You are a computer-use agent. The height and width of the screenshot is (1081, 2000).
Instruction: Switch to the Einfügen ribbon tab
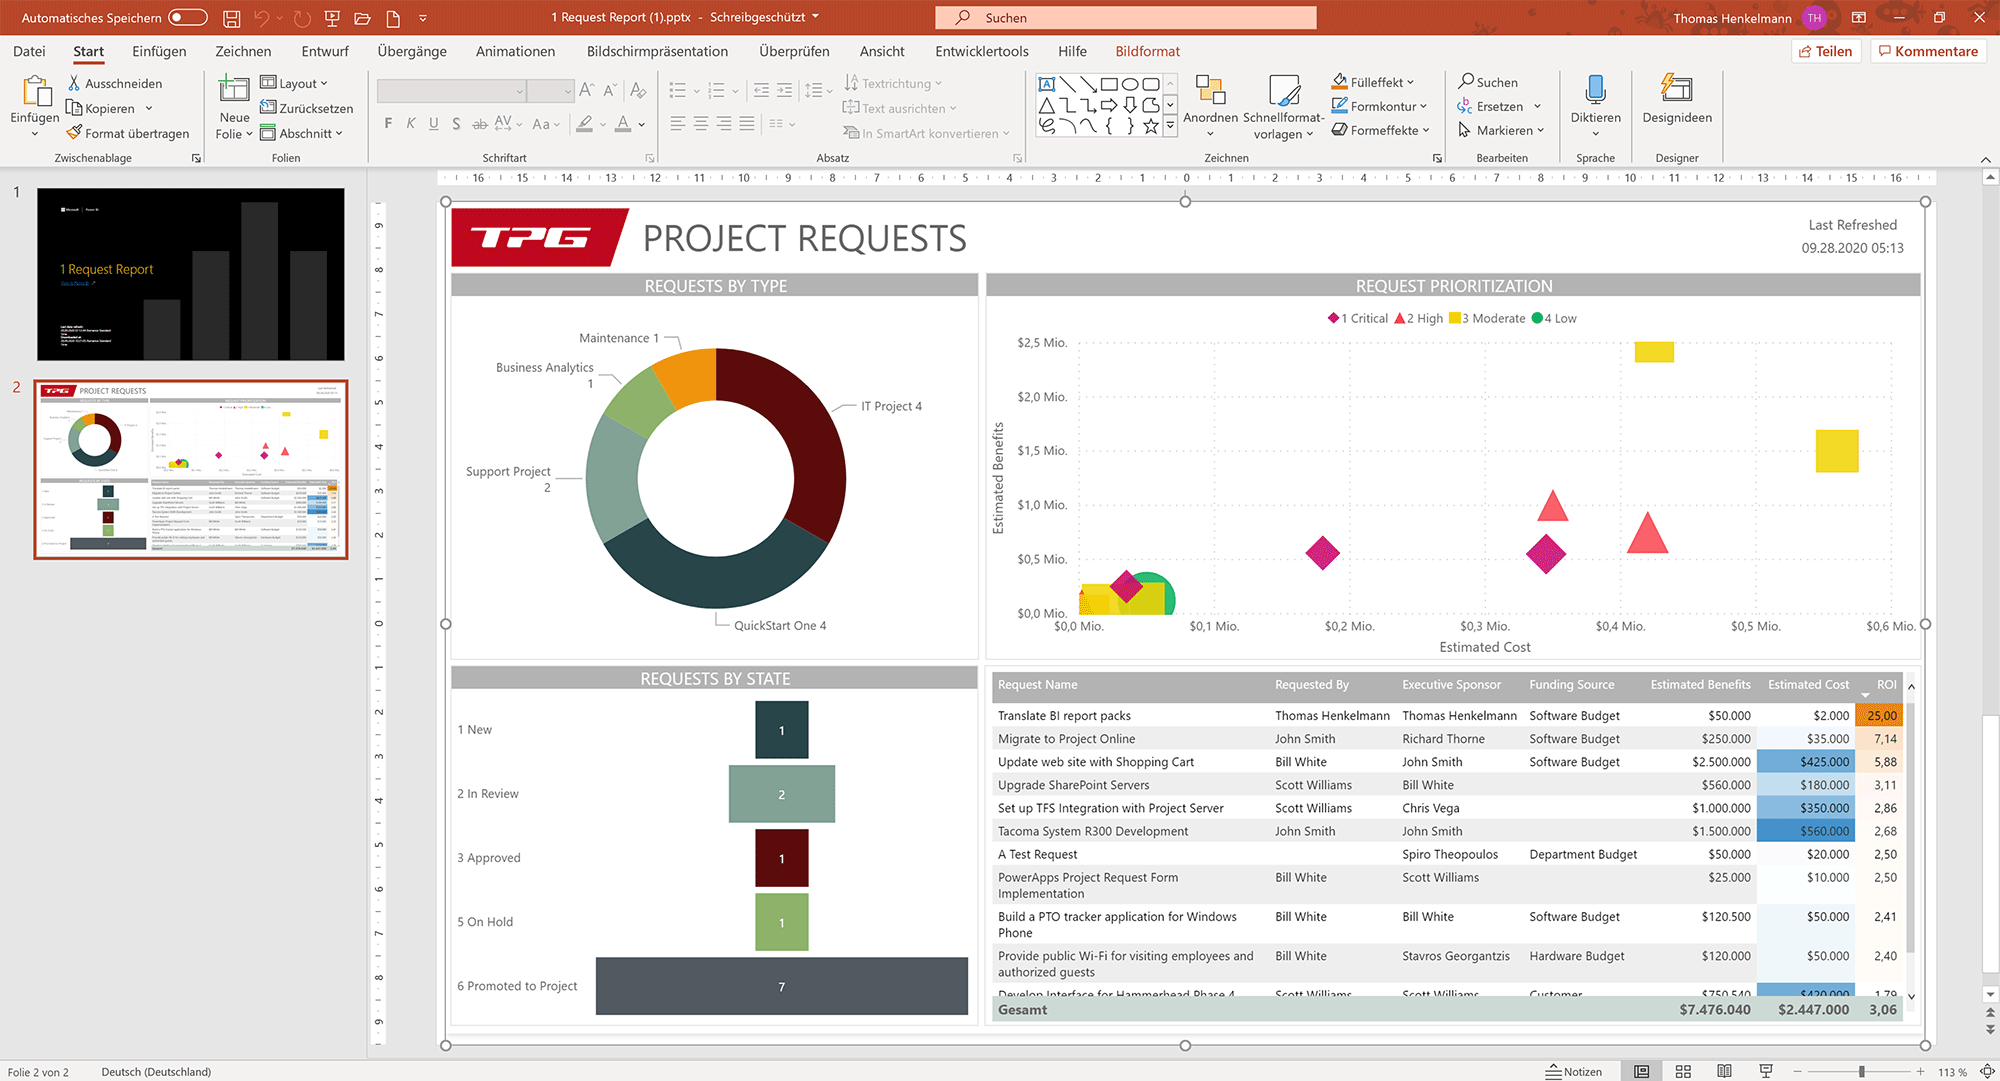159,51
